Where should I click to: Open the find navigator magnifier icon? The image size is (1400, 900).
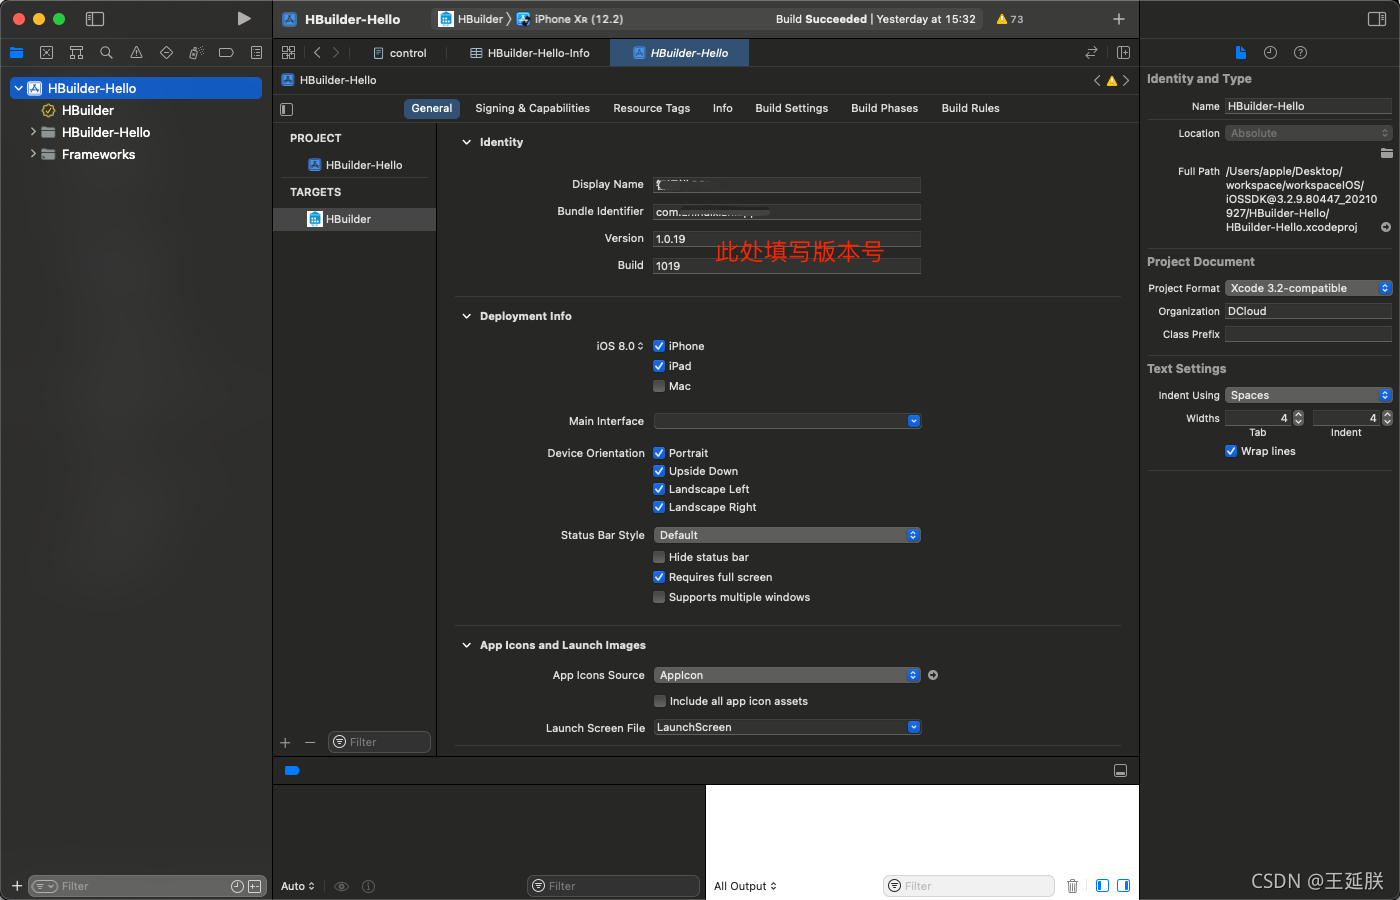pyautogui.click(x=106, y=53)
